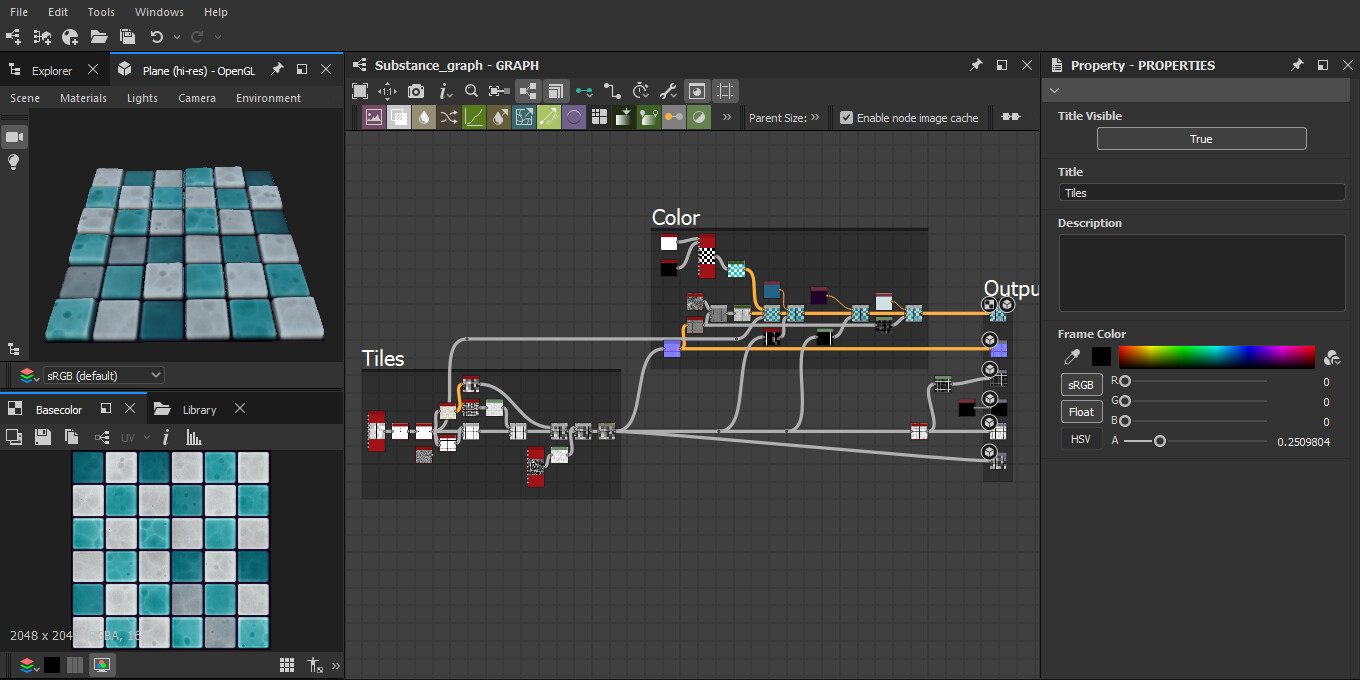Click the HSV color mode button

tap(1080, 439)
